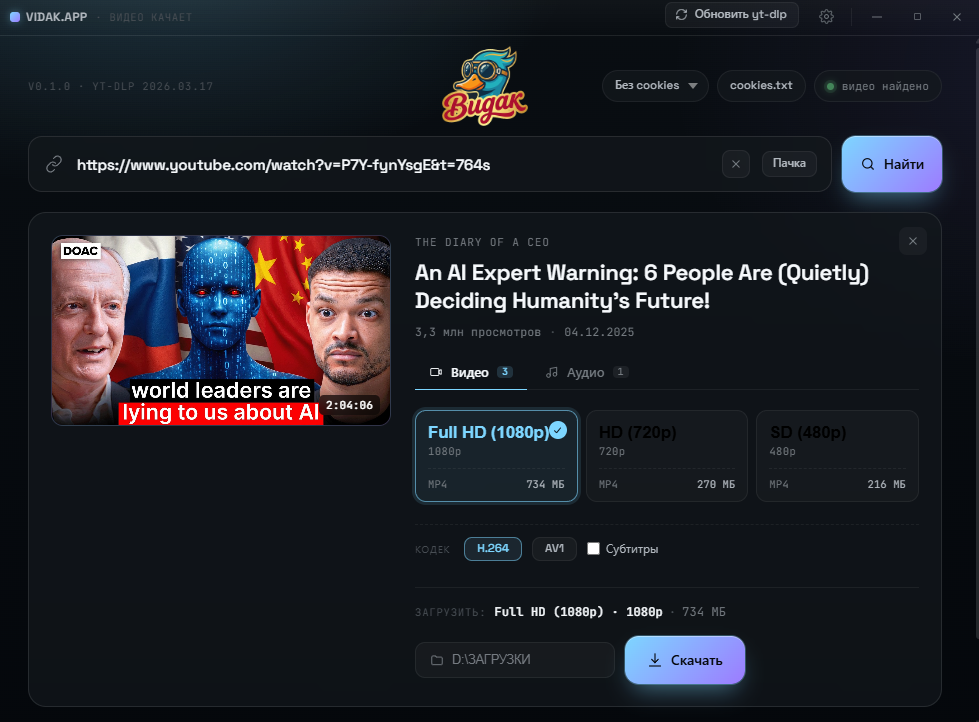This screenshot has height=722, width=979.
Task: Click the video title text
Action: tap(642, 287)
